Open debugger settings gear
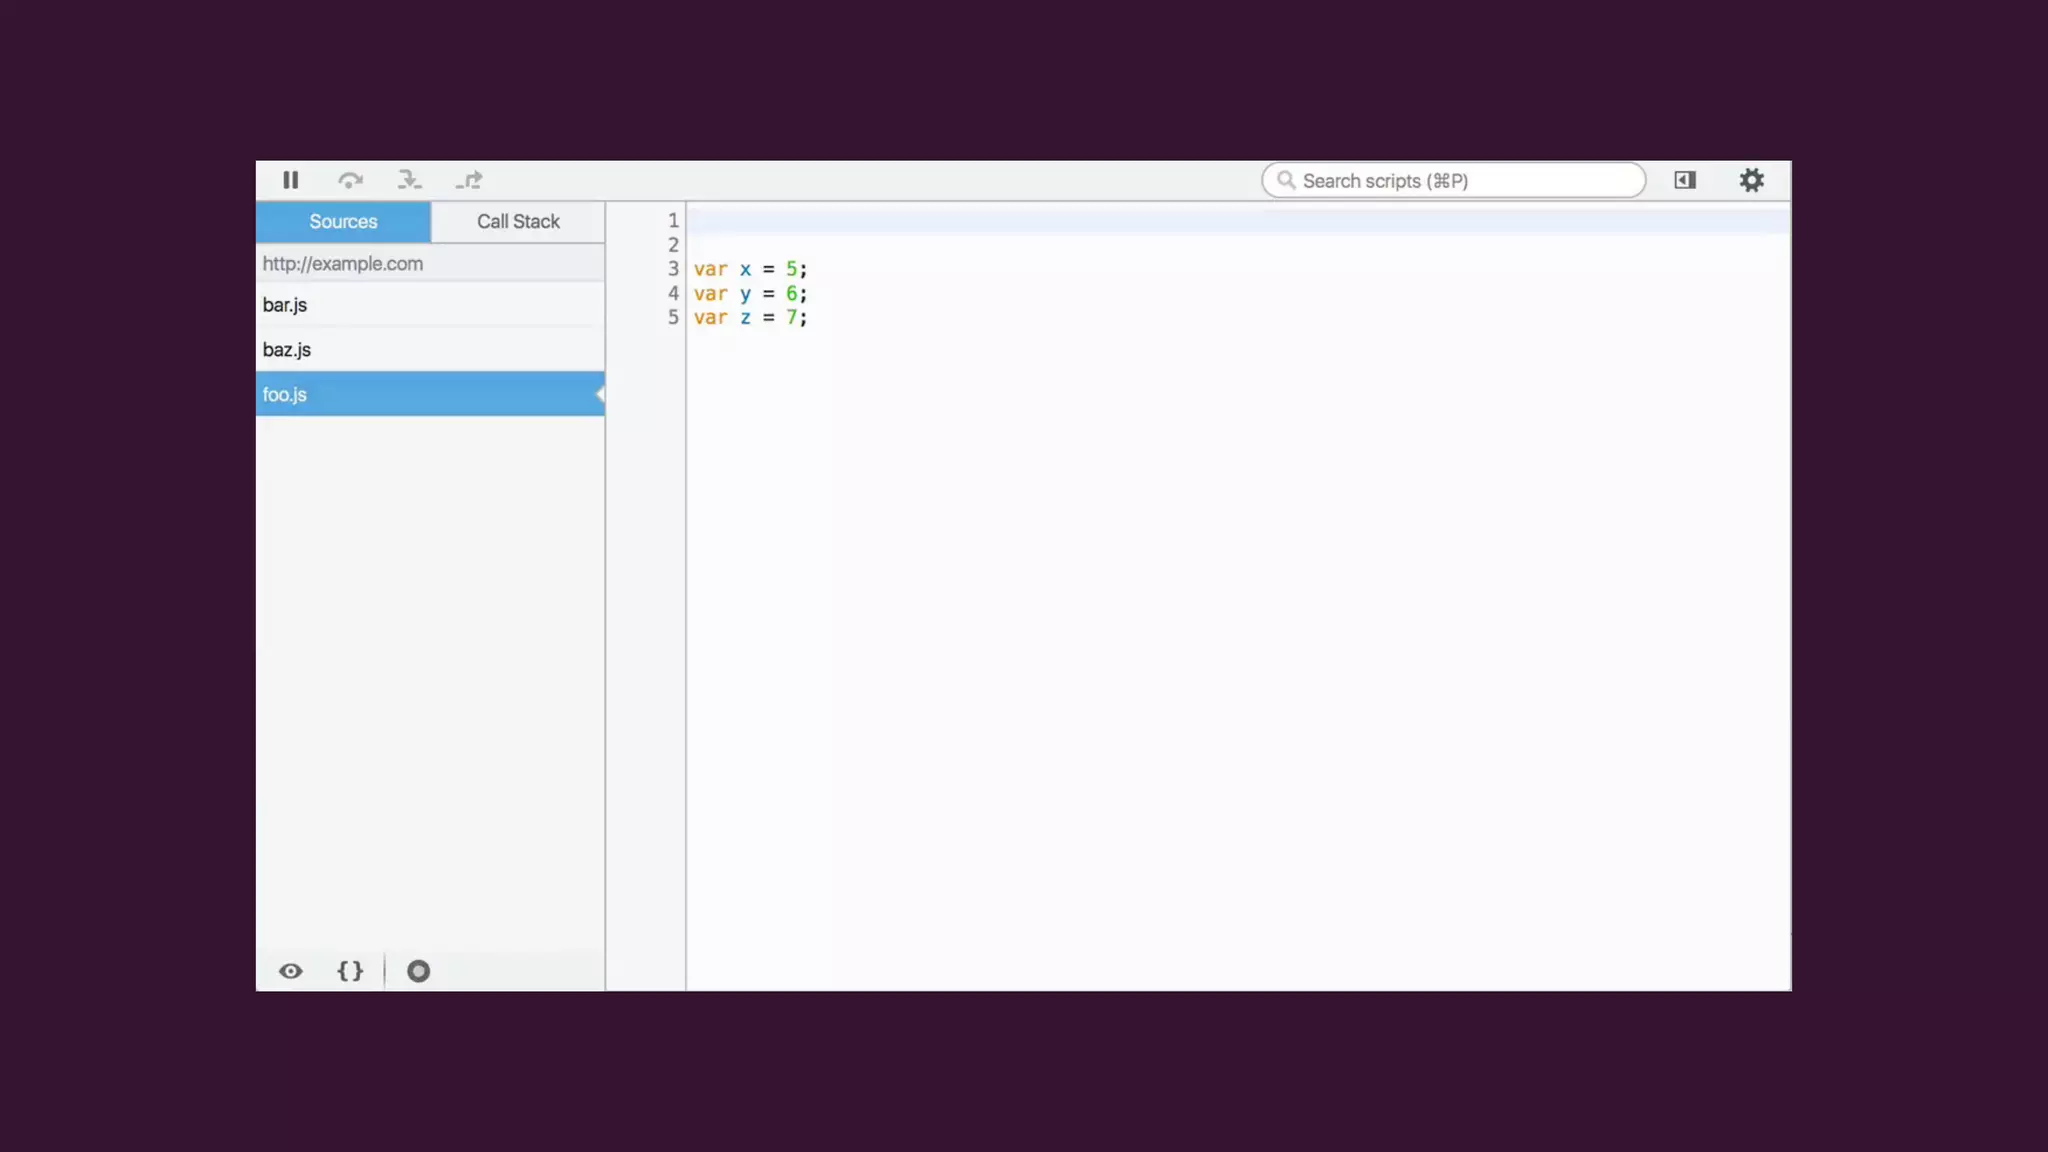This screenshot has width=2048, height=1152. tap(1751, 180)
